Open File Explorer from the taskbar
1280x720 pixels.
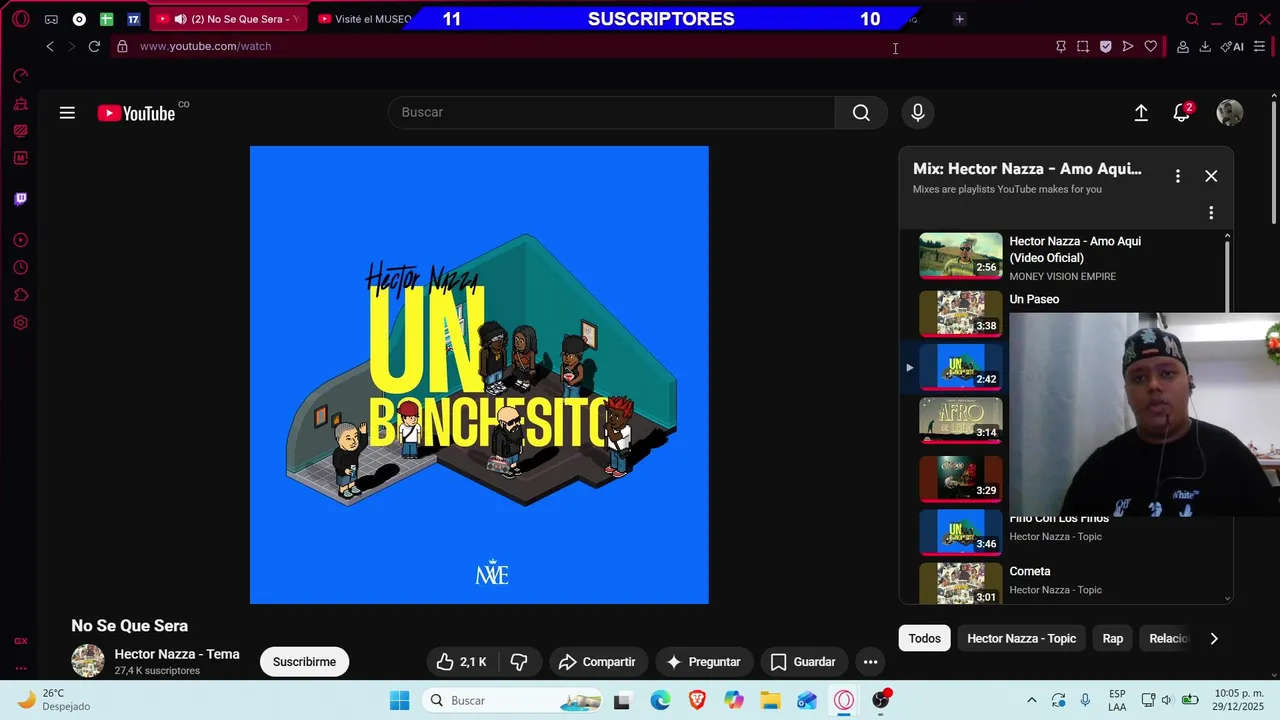coord(770,700)
